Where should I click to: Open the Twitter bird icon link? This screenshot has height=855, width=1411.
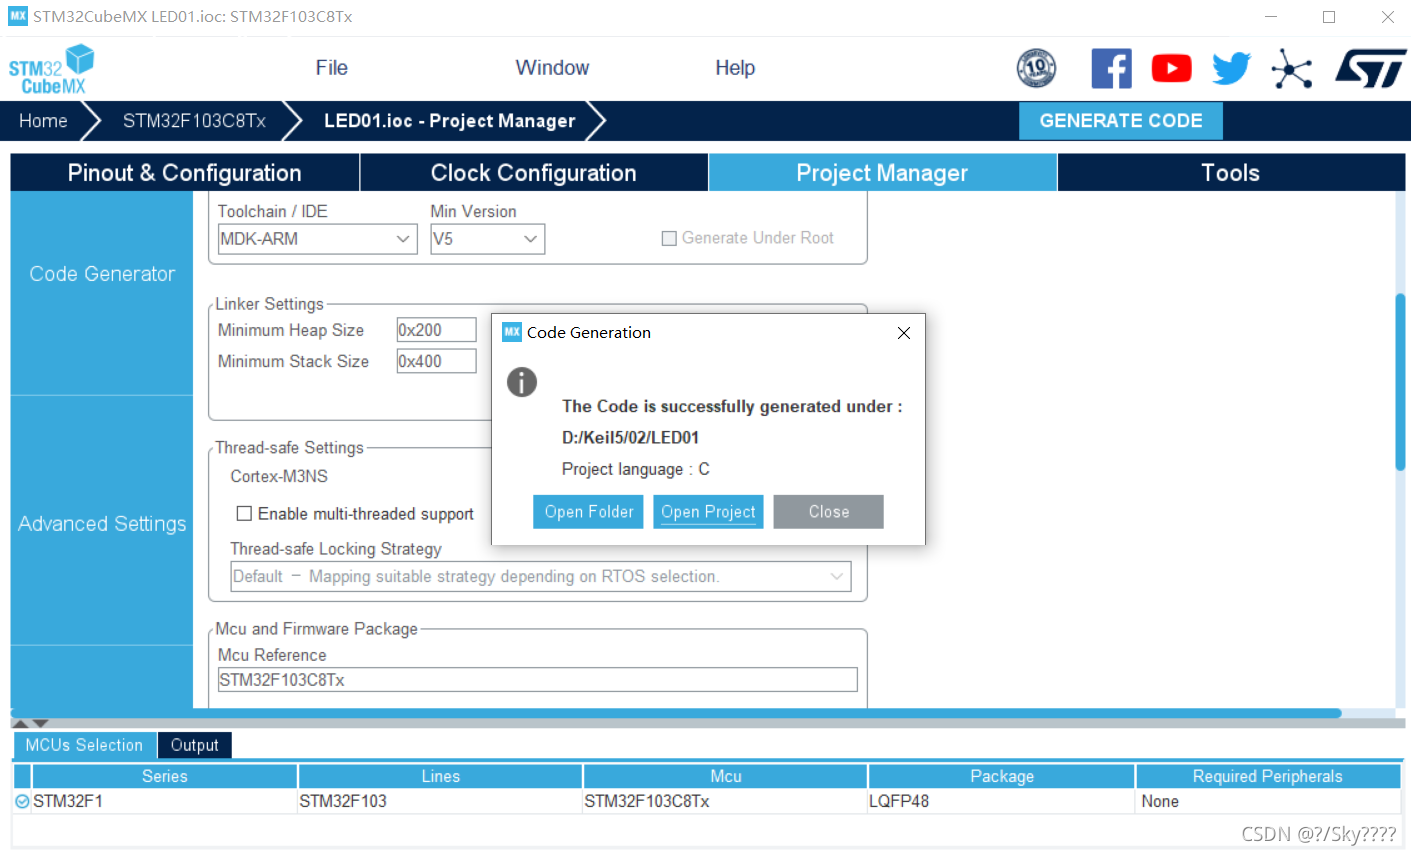click(x=1231, y=68)
